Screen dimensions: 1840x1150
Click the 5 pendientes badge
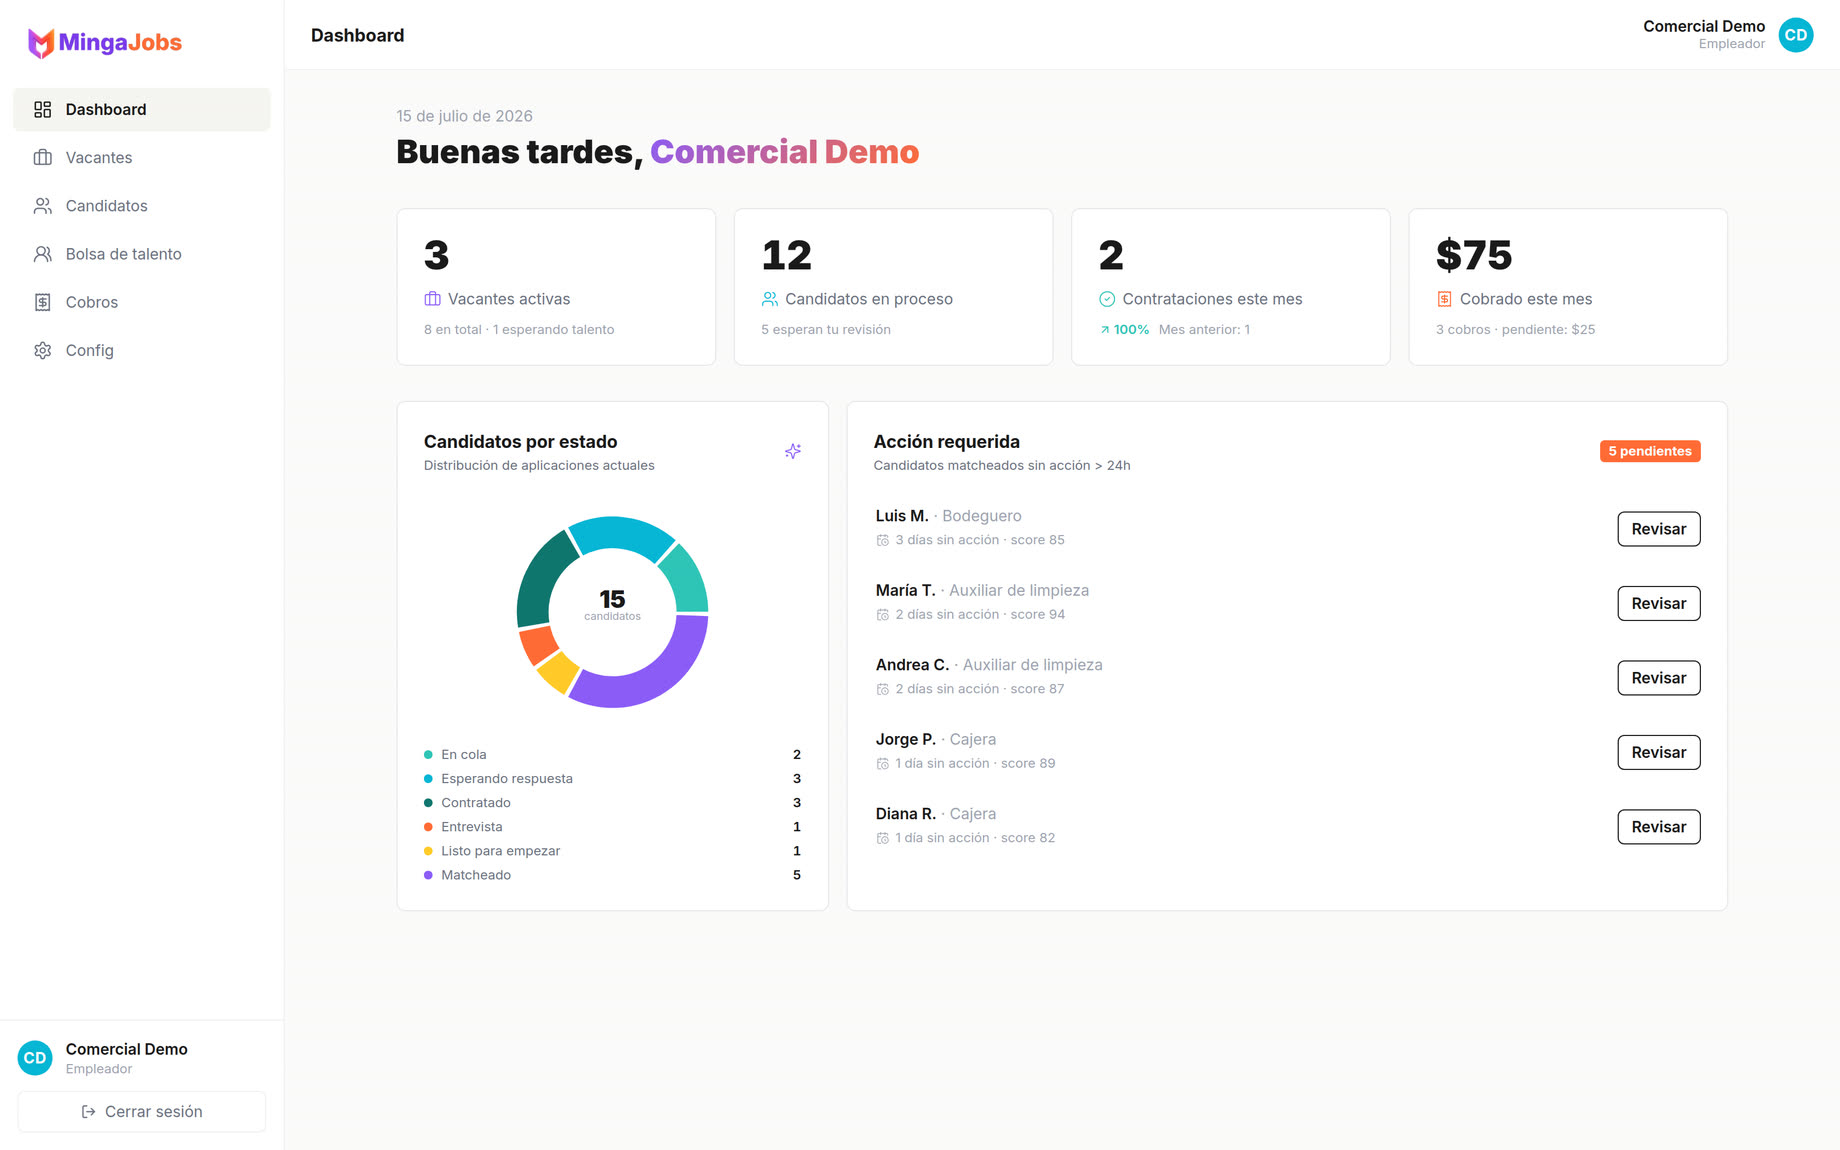point(1650,451)
